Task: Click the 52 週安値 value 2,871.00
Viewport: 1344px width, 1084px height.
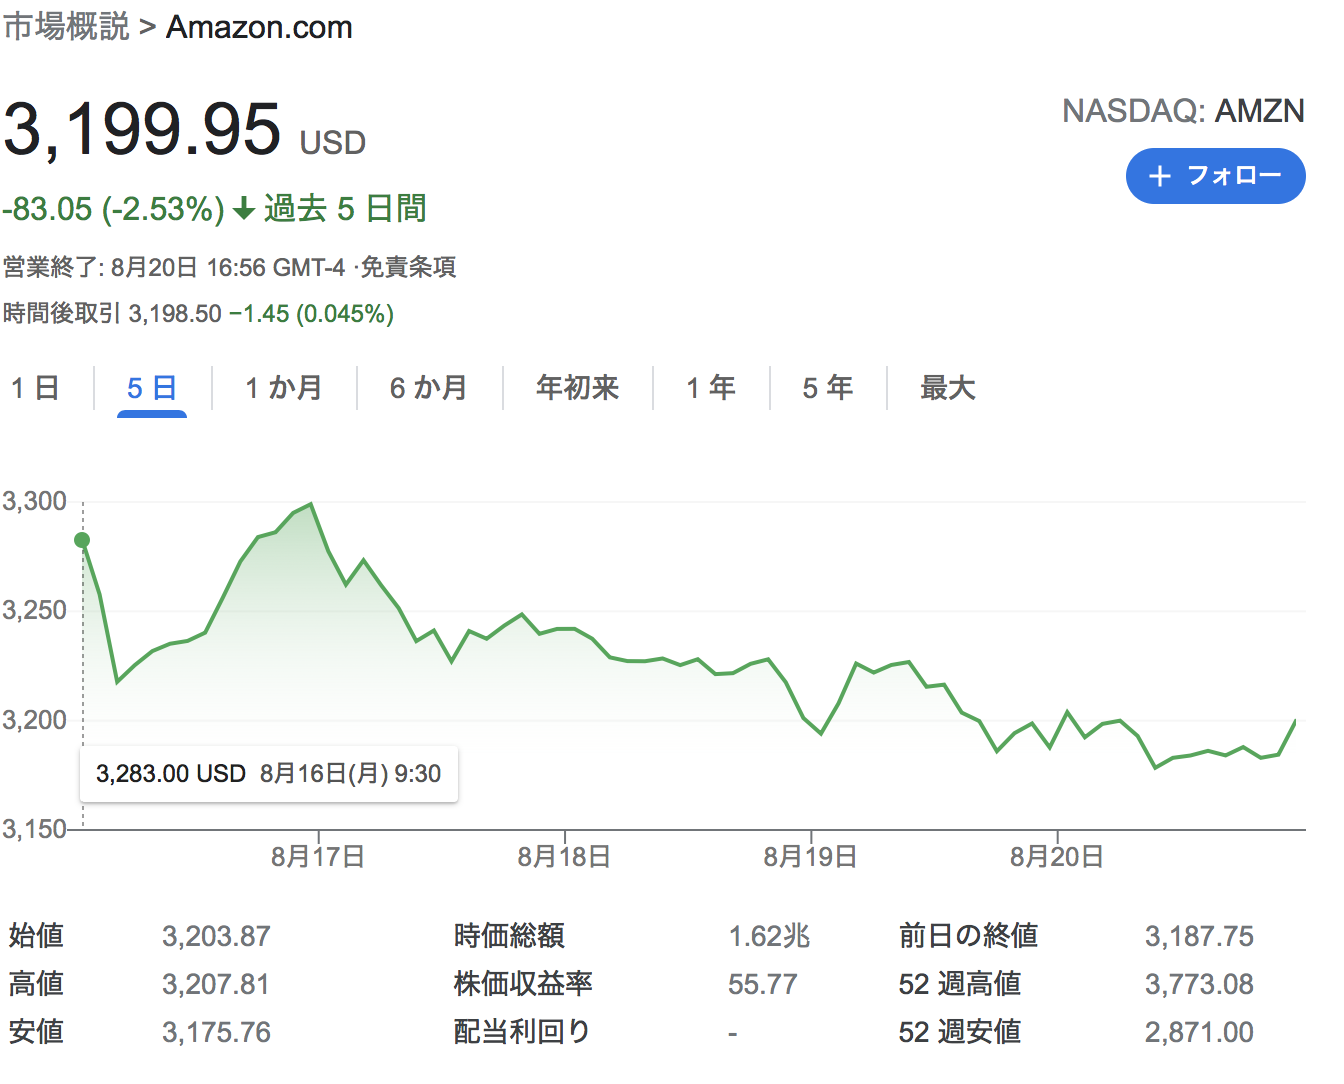Action: pos(1199,1033)
